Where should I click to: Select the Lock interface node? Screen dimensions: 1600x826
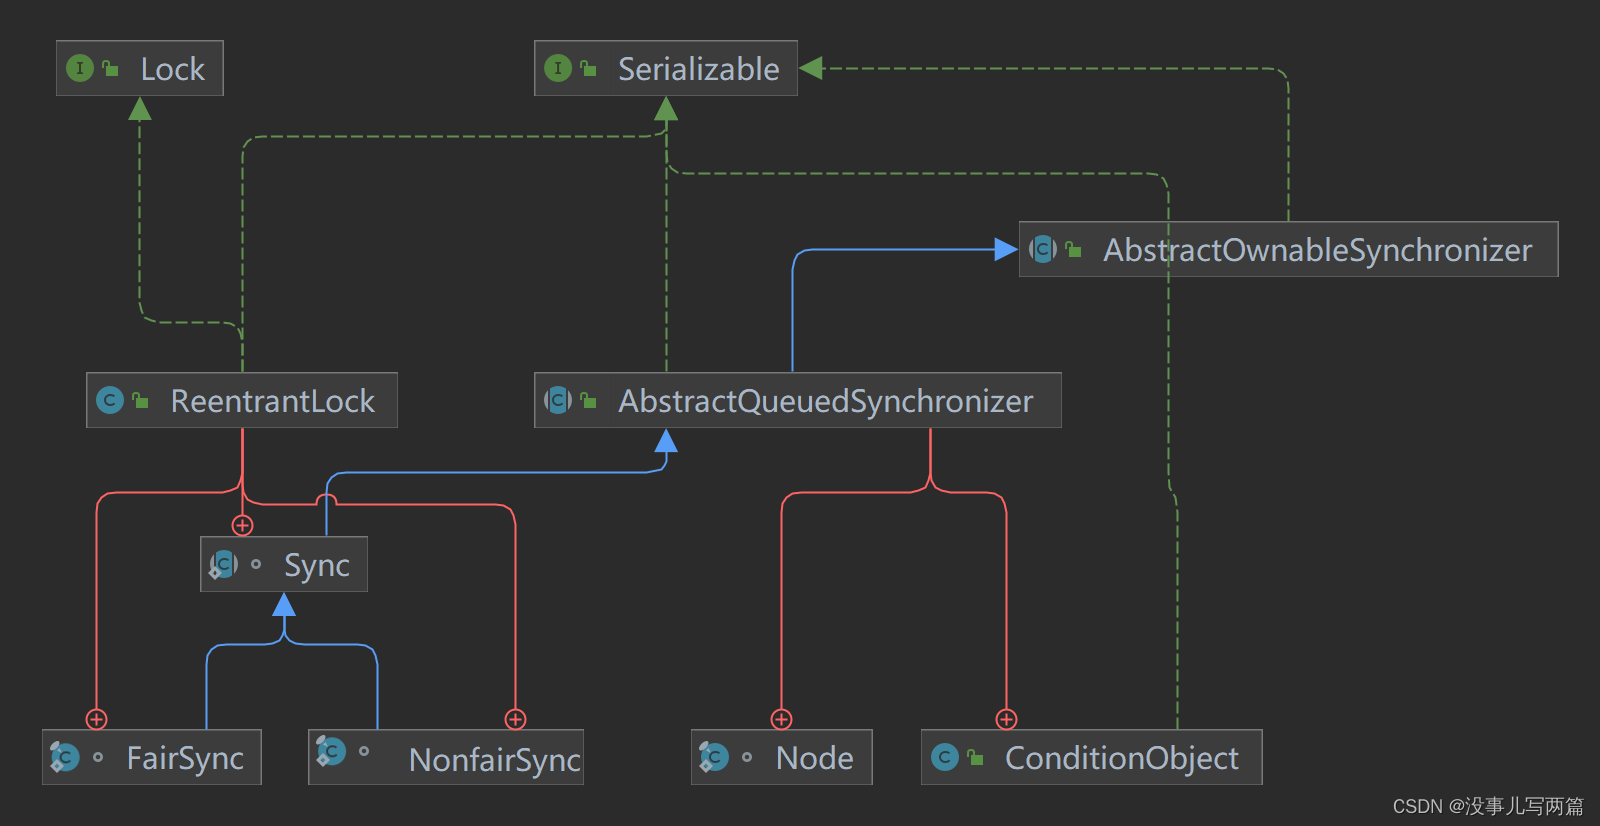pyautogui.click(x=140, y=68)
